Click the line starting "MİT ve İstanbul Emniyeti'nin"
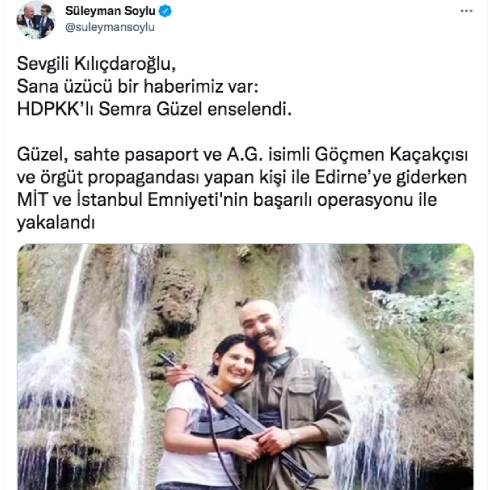This screenshot has height=490, width=490. pyautogui.click(x=227, y=200)
